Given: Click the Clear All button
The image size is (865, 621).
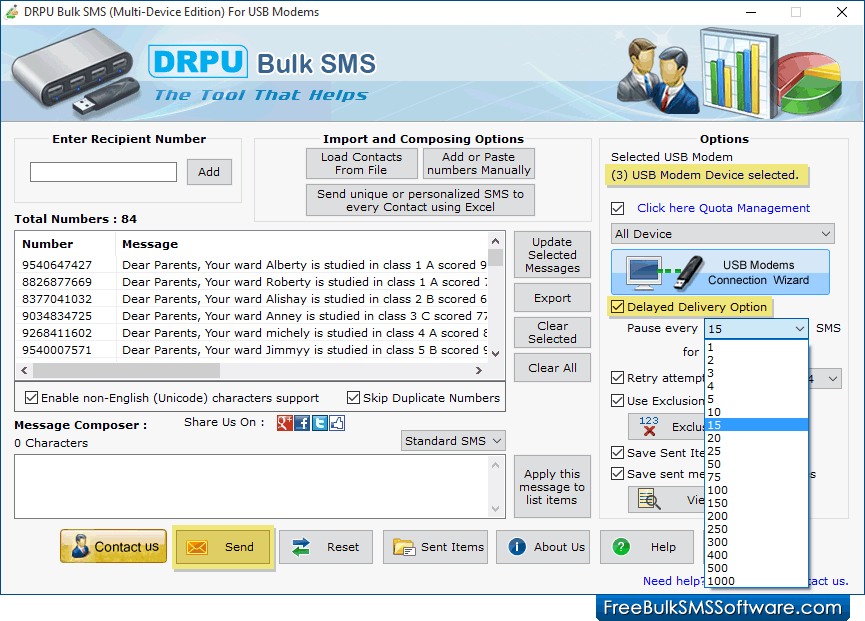Looking at the screenshot, I should coord(552,368).
